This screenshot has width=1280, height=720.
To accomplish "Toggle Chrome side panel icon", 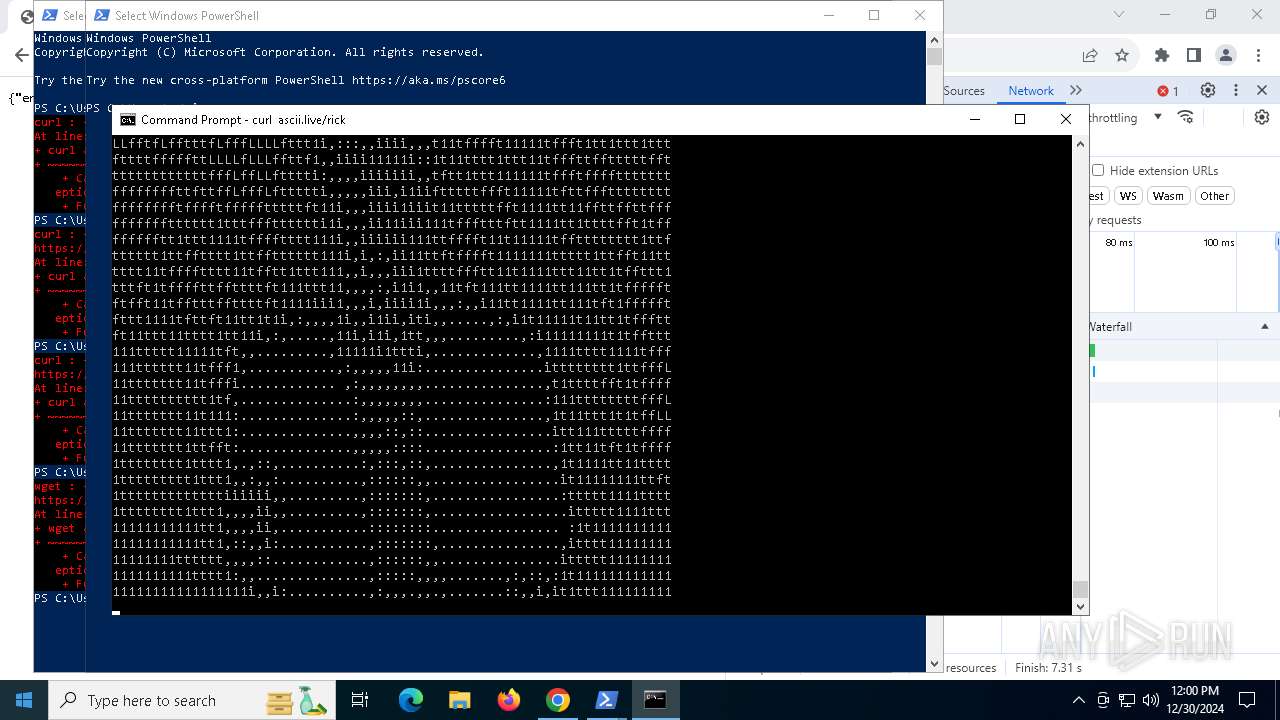I will pyautogui.click(x=1194, y=55).
